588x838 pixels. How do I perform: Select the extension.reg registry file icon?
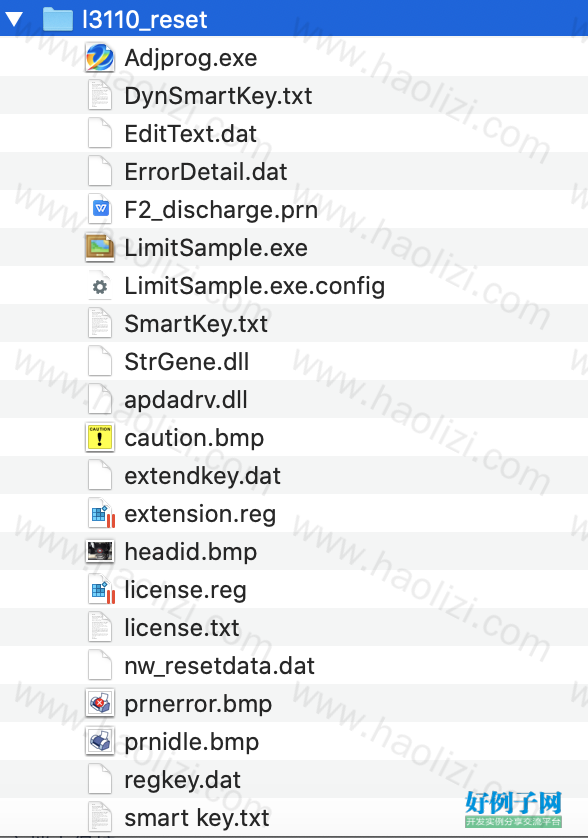click(101, 514)
